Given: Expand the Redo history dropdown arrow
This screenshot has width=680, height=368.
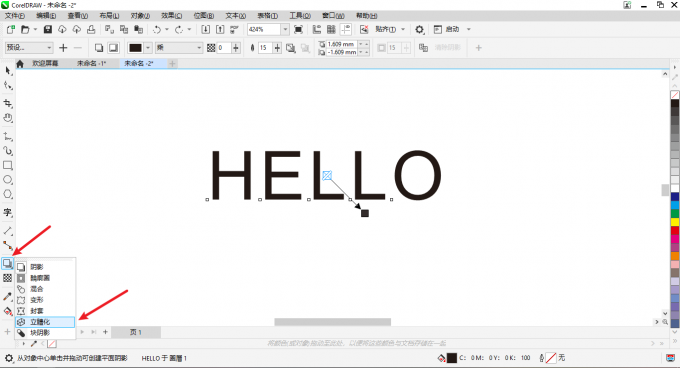Looking at the screenshot, I should 189,29.
